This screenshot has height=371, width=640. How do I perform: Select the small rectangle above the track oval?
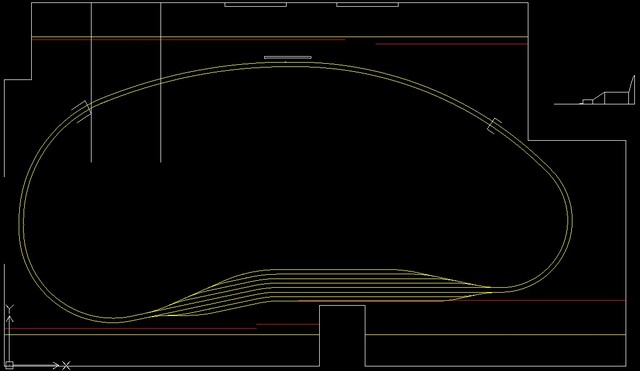pyautogui.click(x=288, y=58)
